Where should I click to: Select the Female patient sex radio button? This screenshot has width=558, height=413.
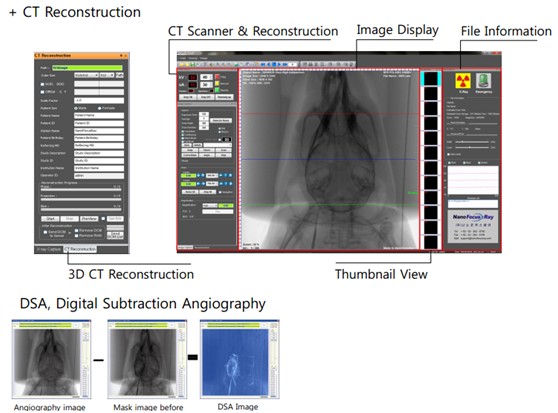point(99,108)
